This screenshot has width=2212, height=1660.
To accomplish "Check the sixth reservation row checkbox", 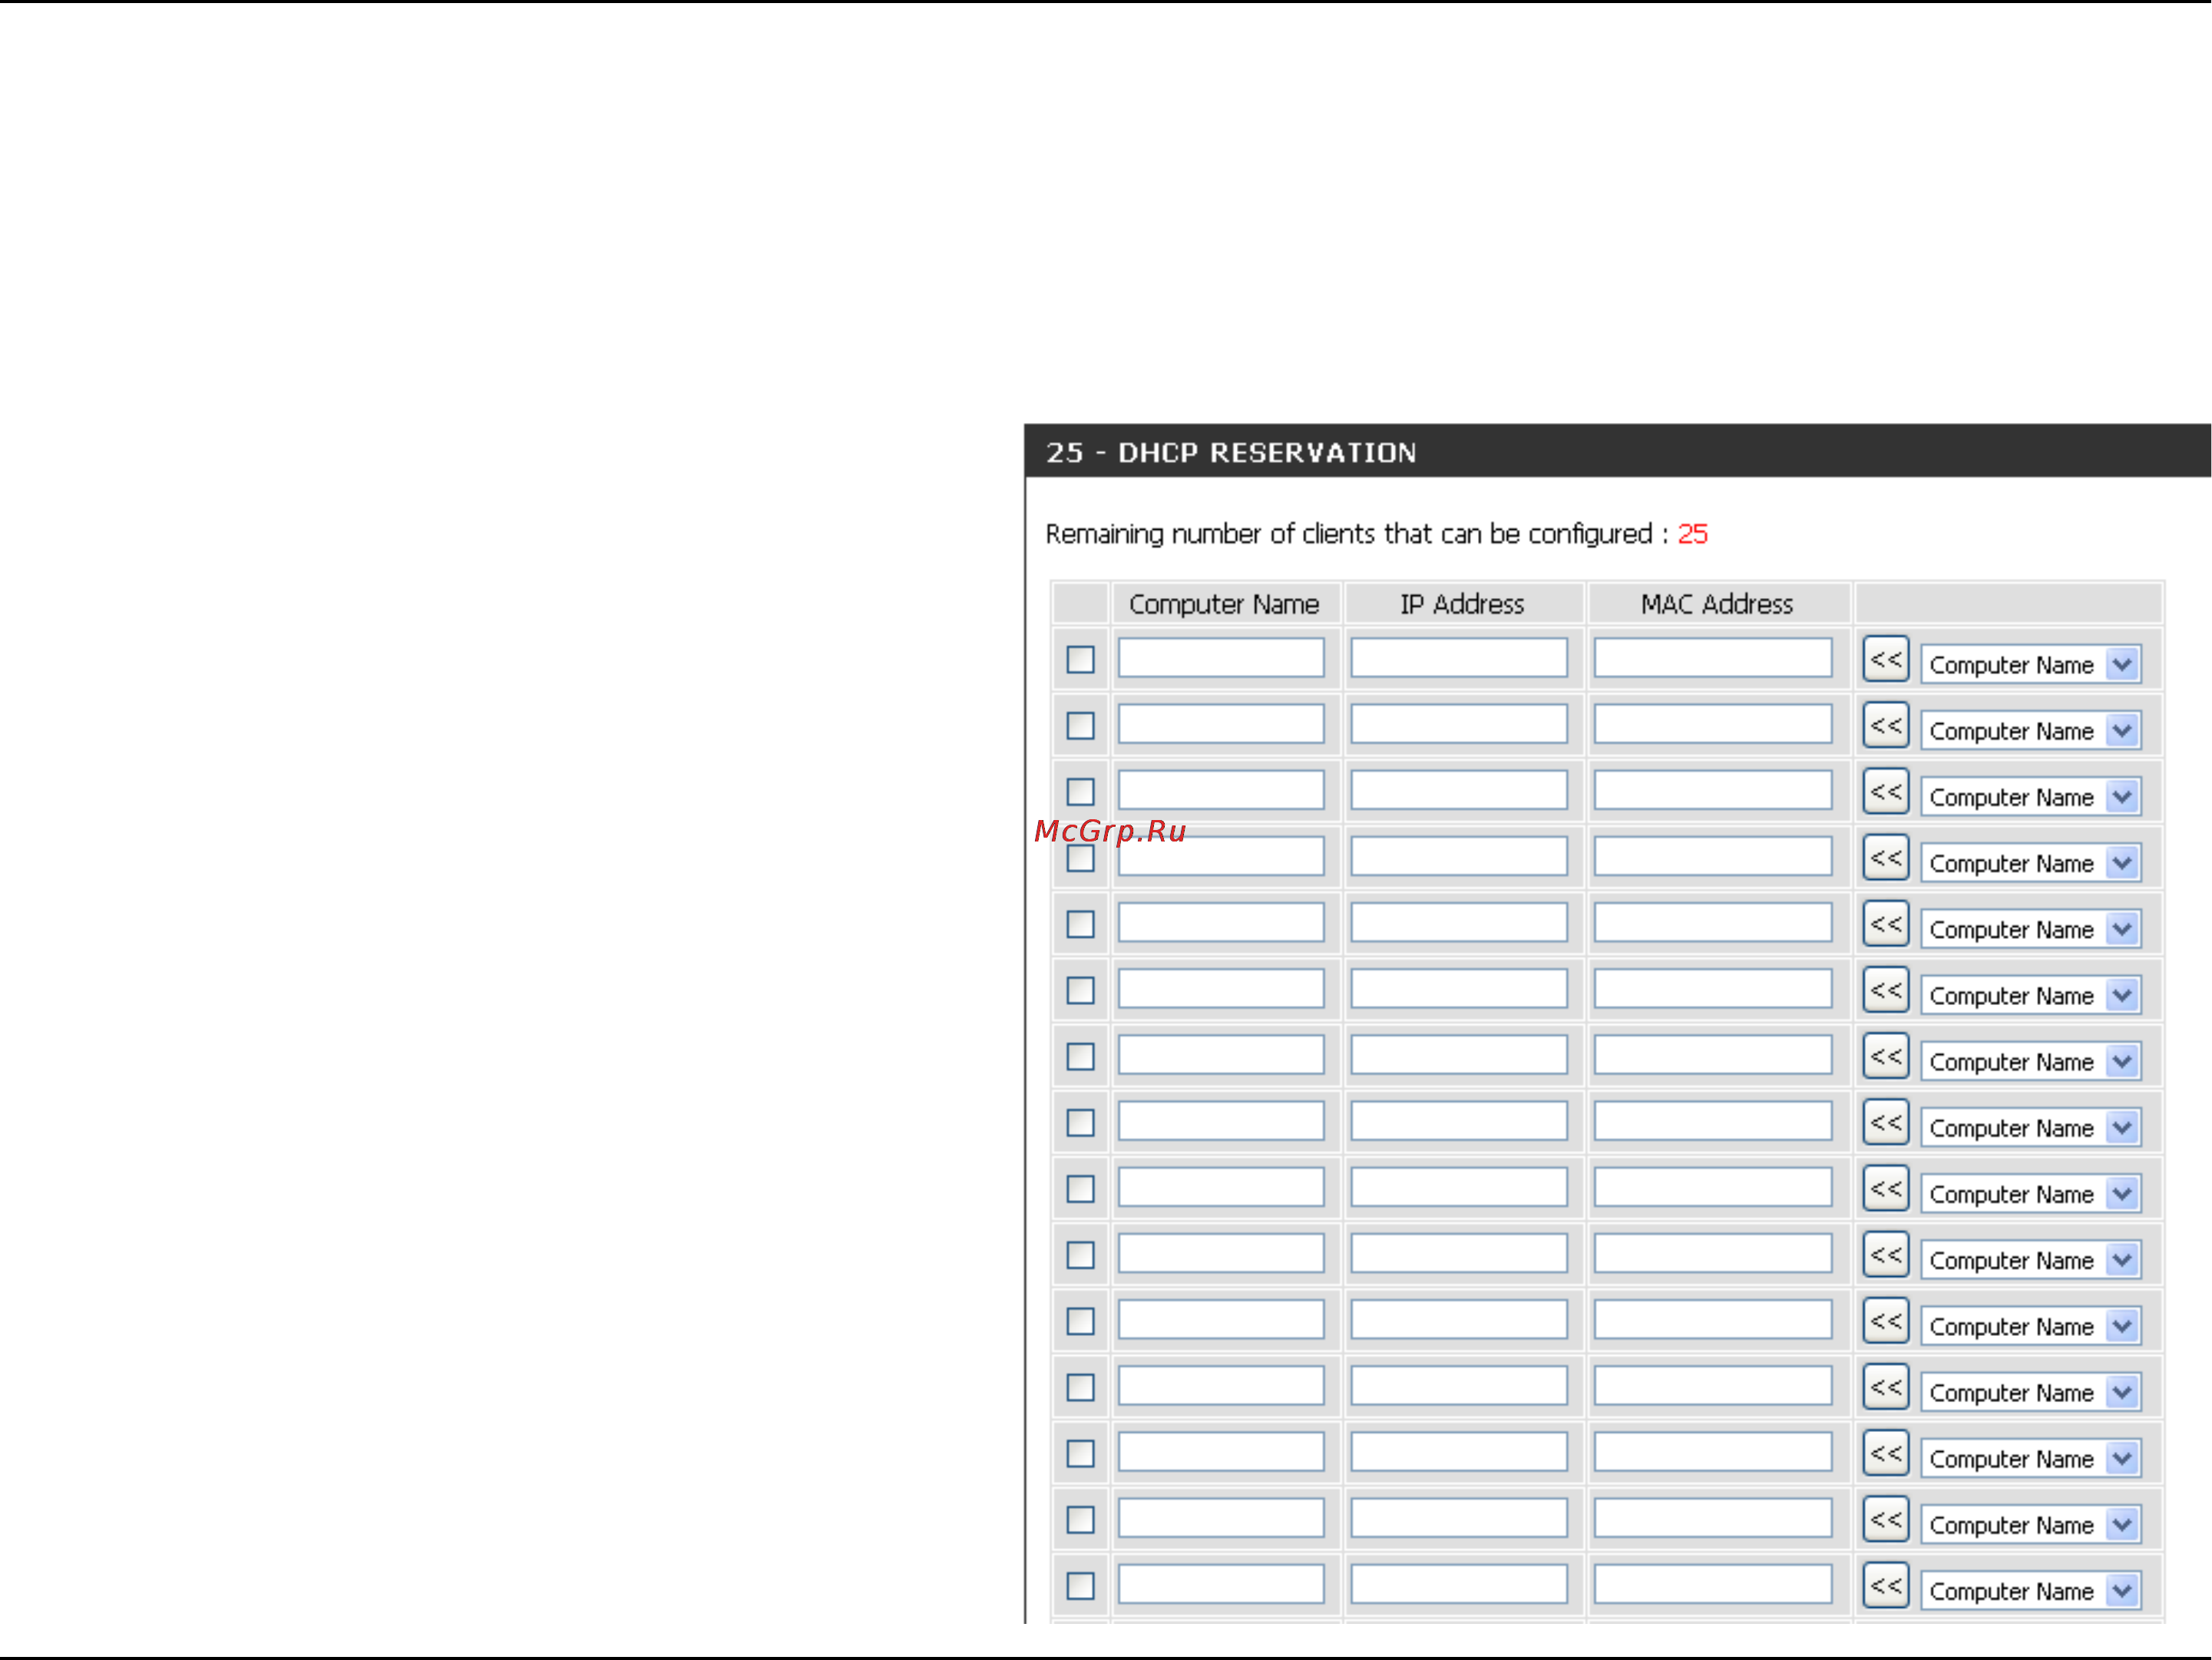I will point(1080,990).
